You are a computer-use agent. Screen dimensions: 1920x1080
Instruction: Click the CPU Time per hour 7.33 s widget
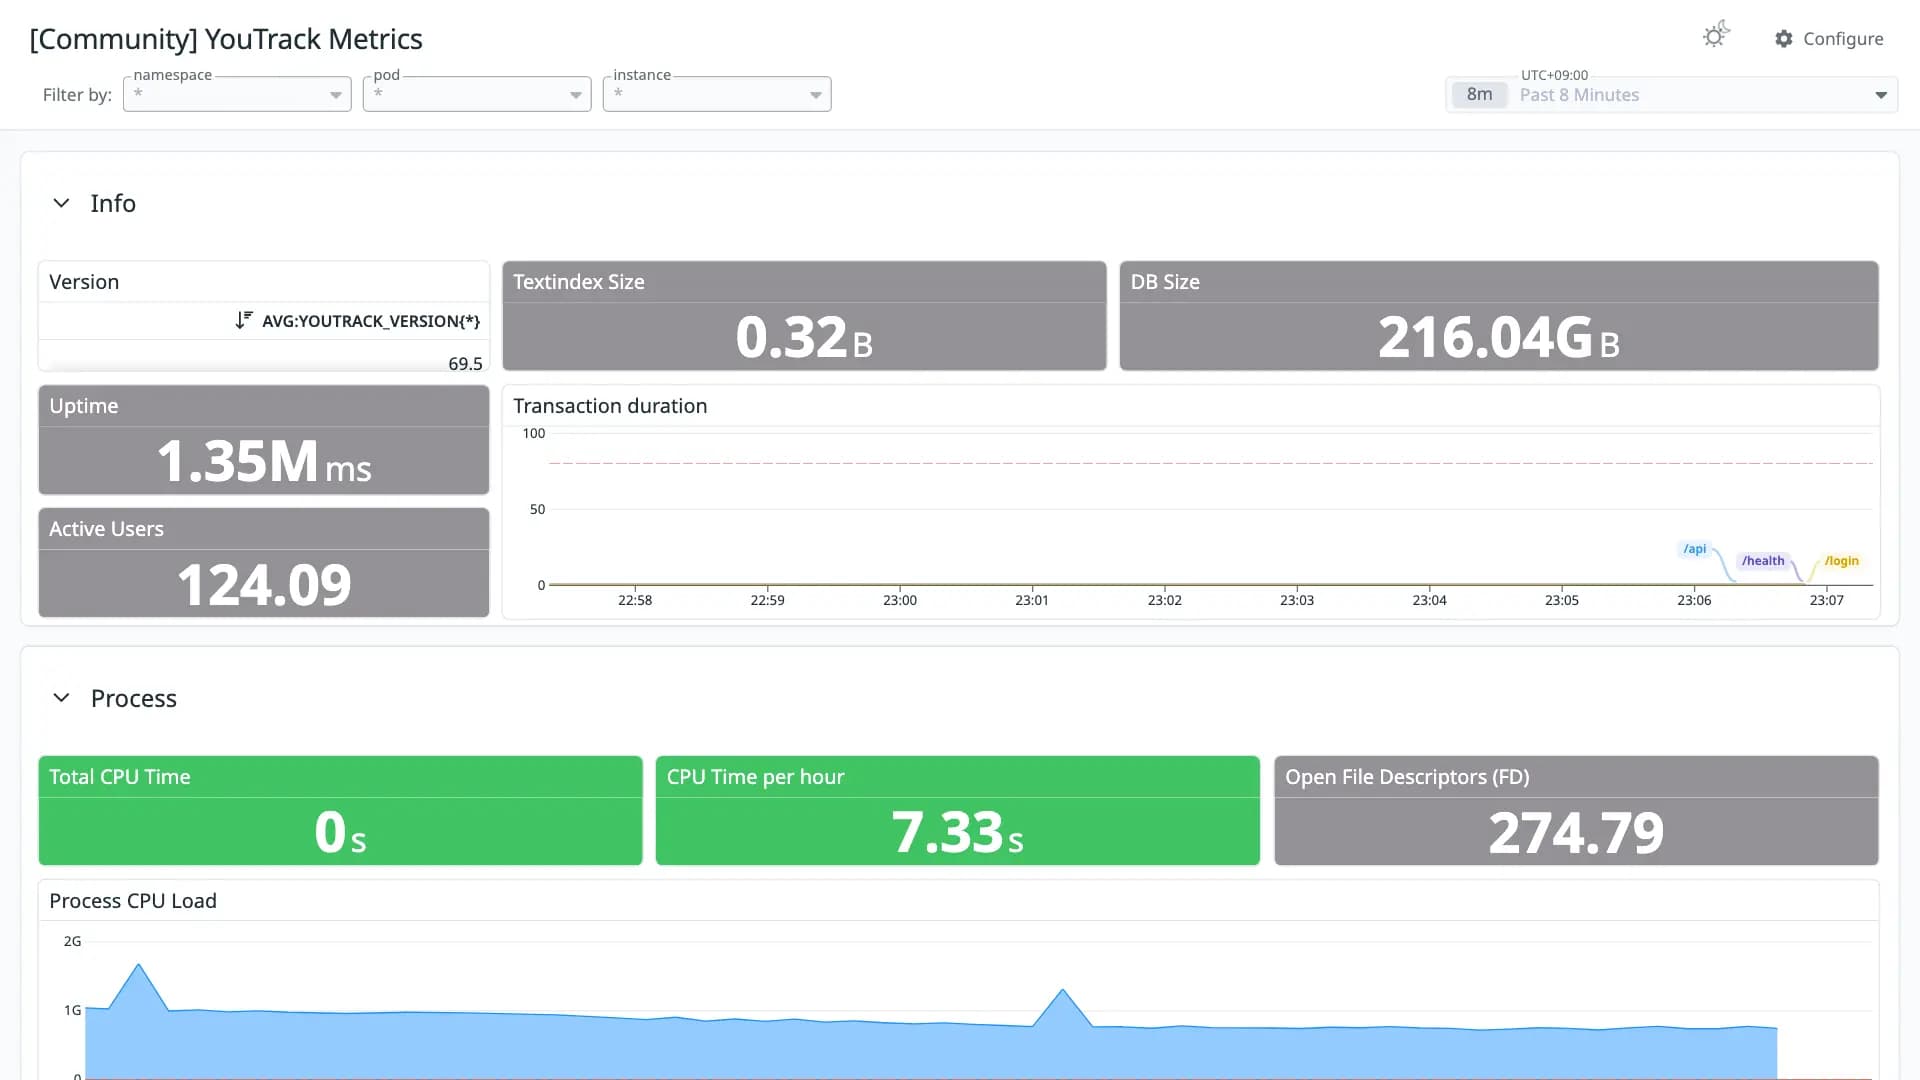point(958,811)
